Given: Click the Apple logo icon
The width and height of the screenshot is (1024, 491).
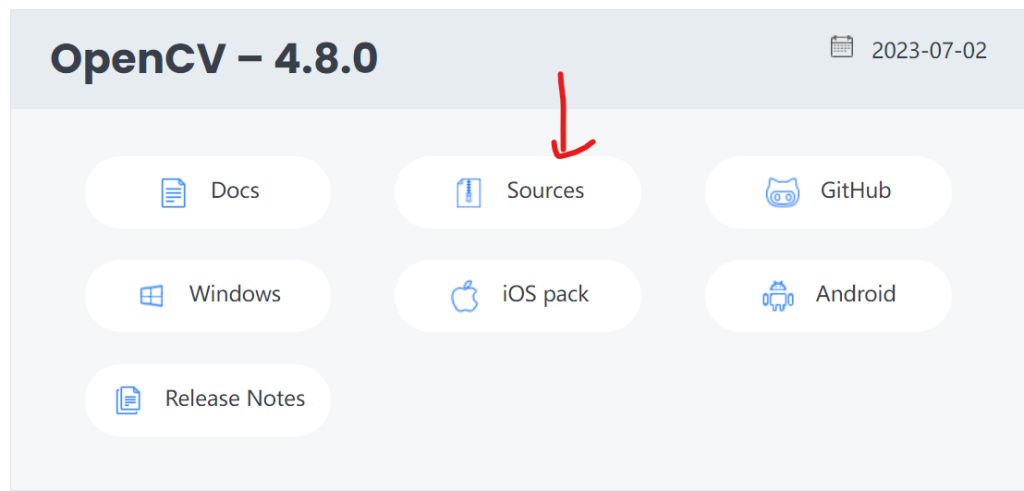Looking at the screenshot, I should click(464, 296).
